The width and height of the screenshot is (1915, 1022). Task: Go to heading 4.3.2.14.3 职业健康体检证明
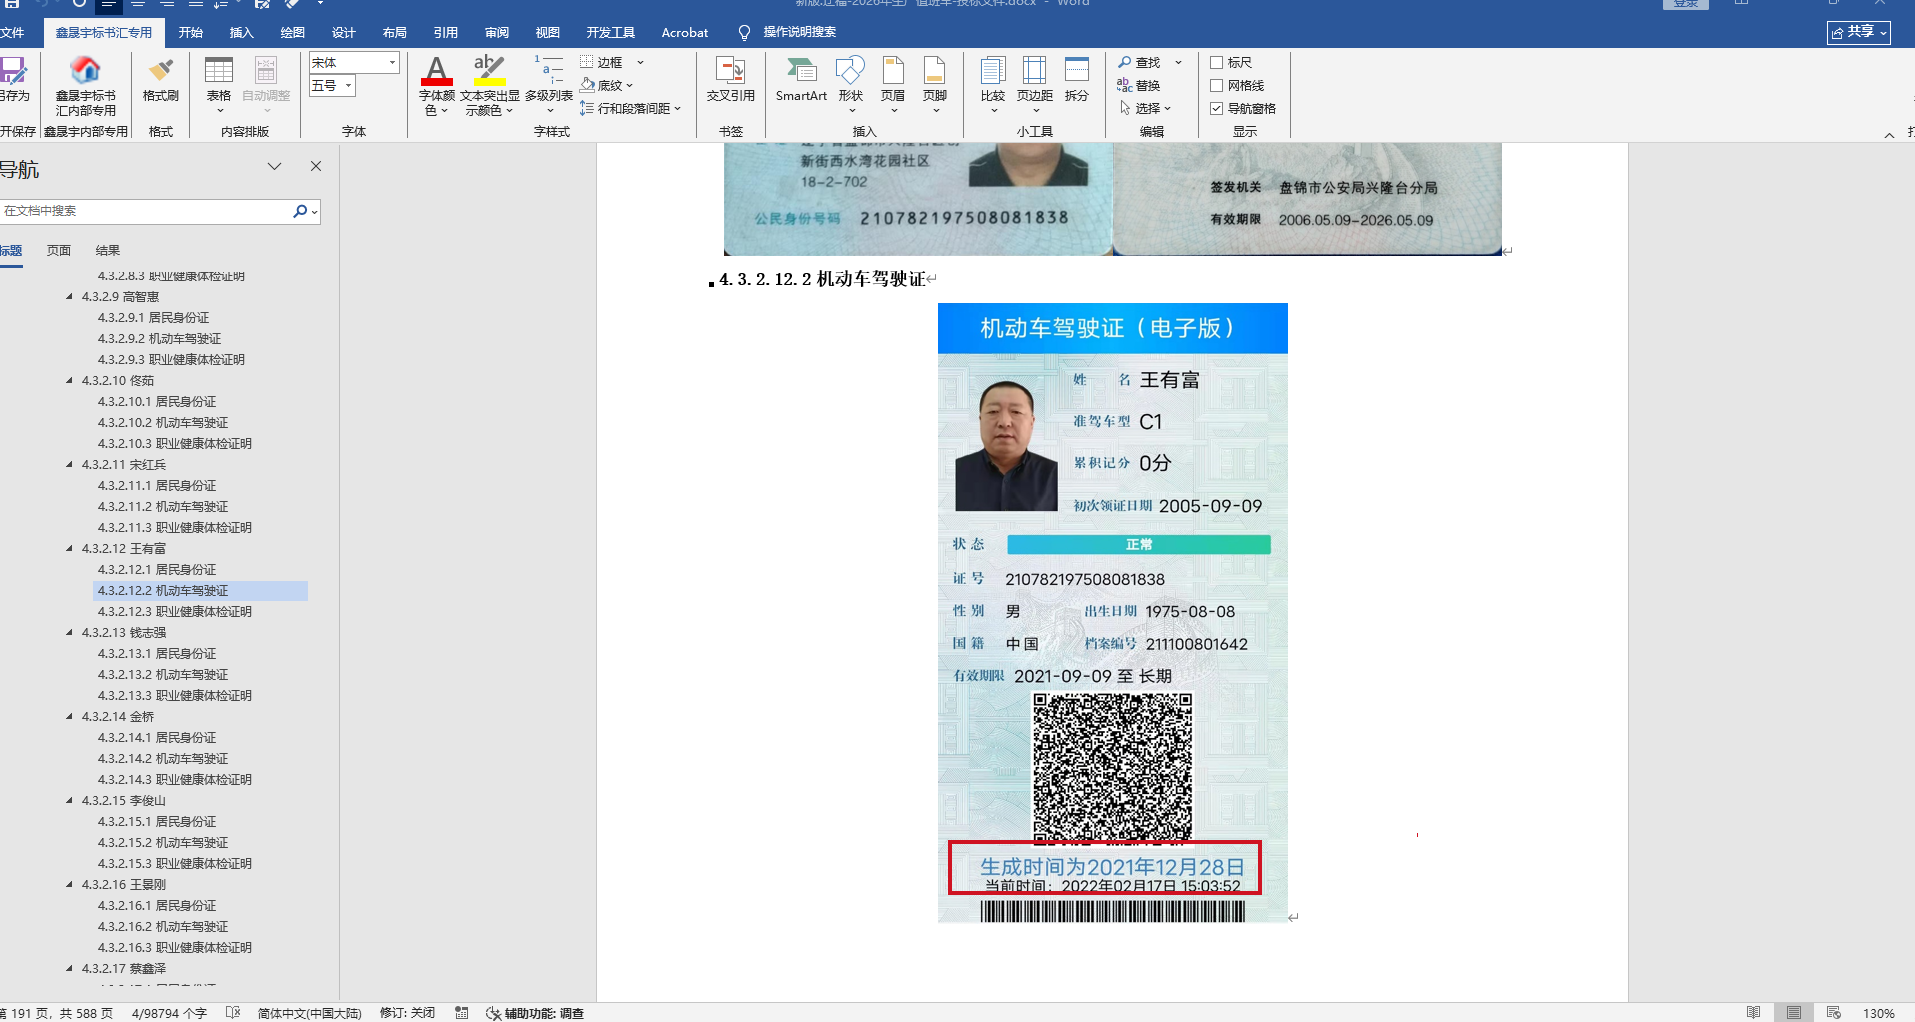click(x=175, y=779)
